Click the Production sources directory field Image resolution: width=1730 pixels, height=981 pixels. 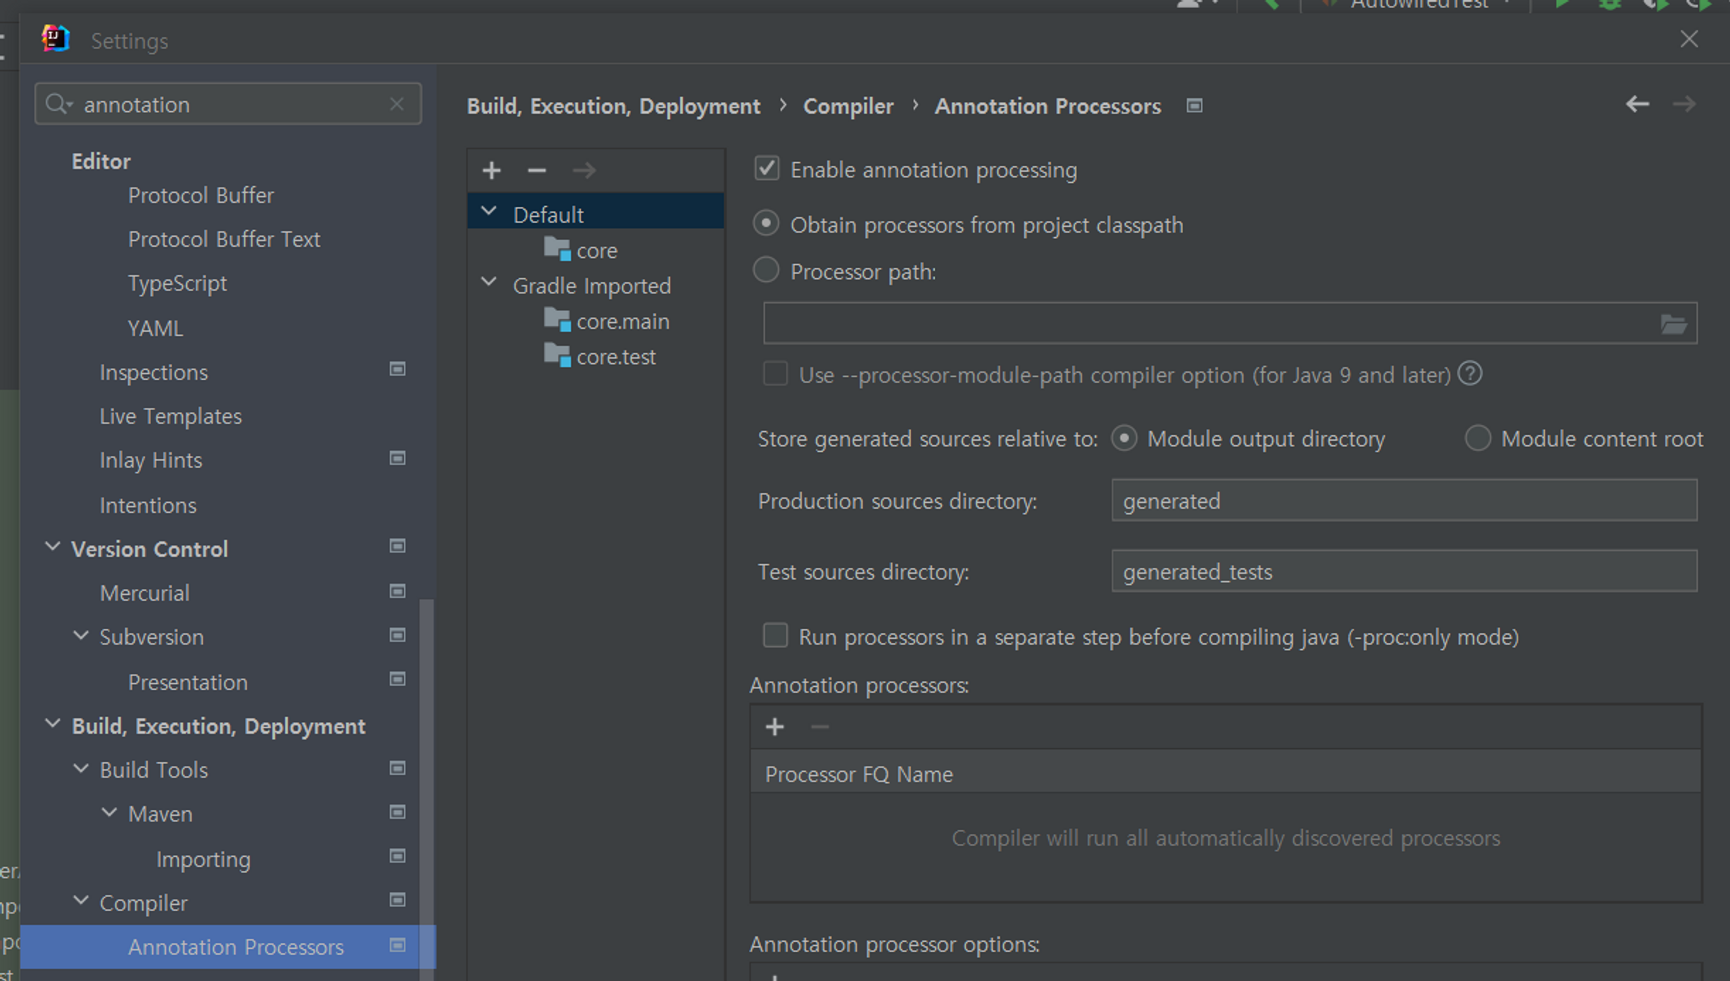(1404, 500)
